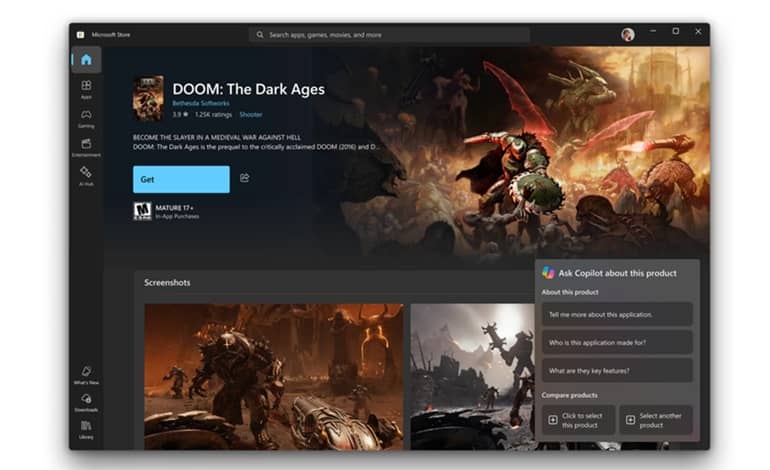Click the "About this product" label

point(570,292)
